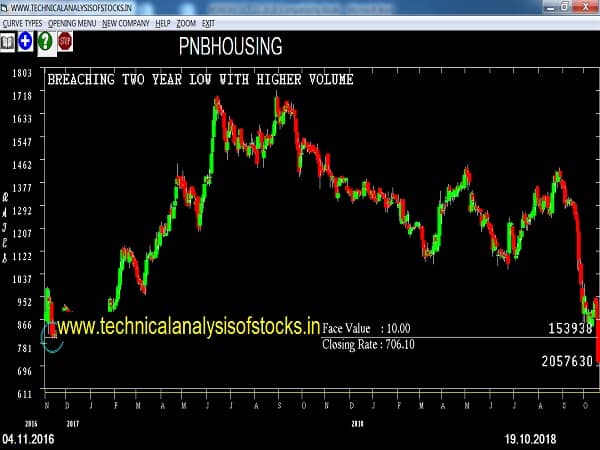Open help via green question mark icon
This screenshot has width=600, height=450.
click(x=45, y=42)
